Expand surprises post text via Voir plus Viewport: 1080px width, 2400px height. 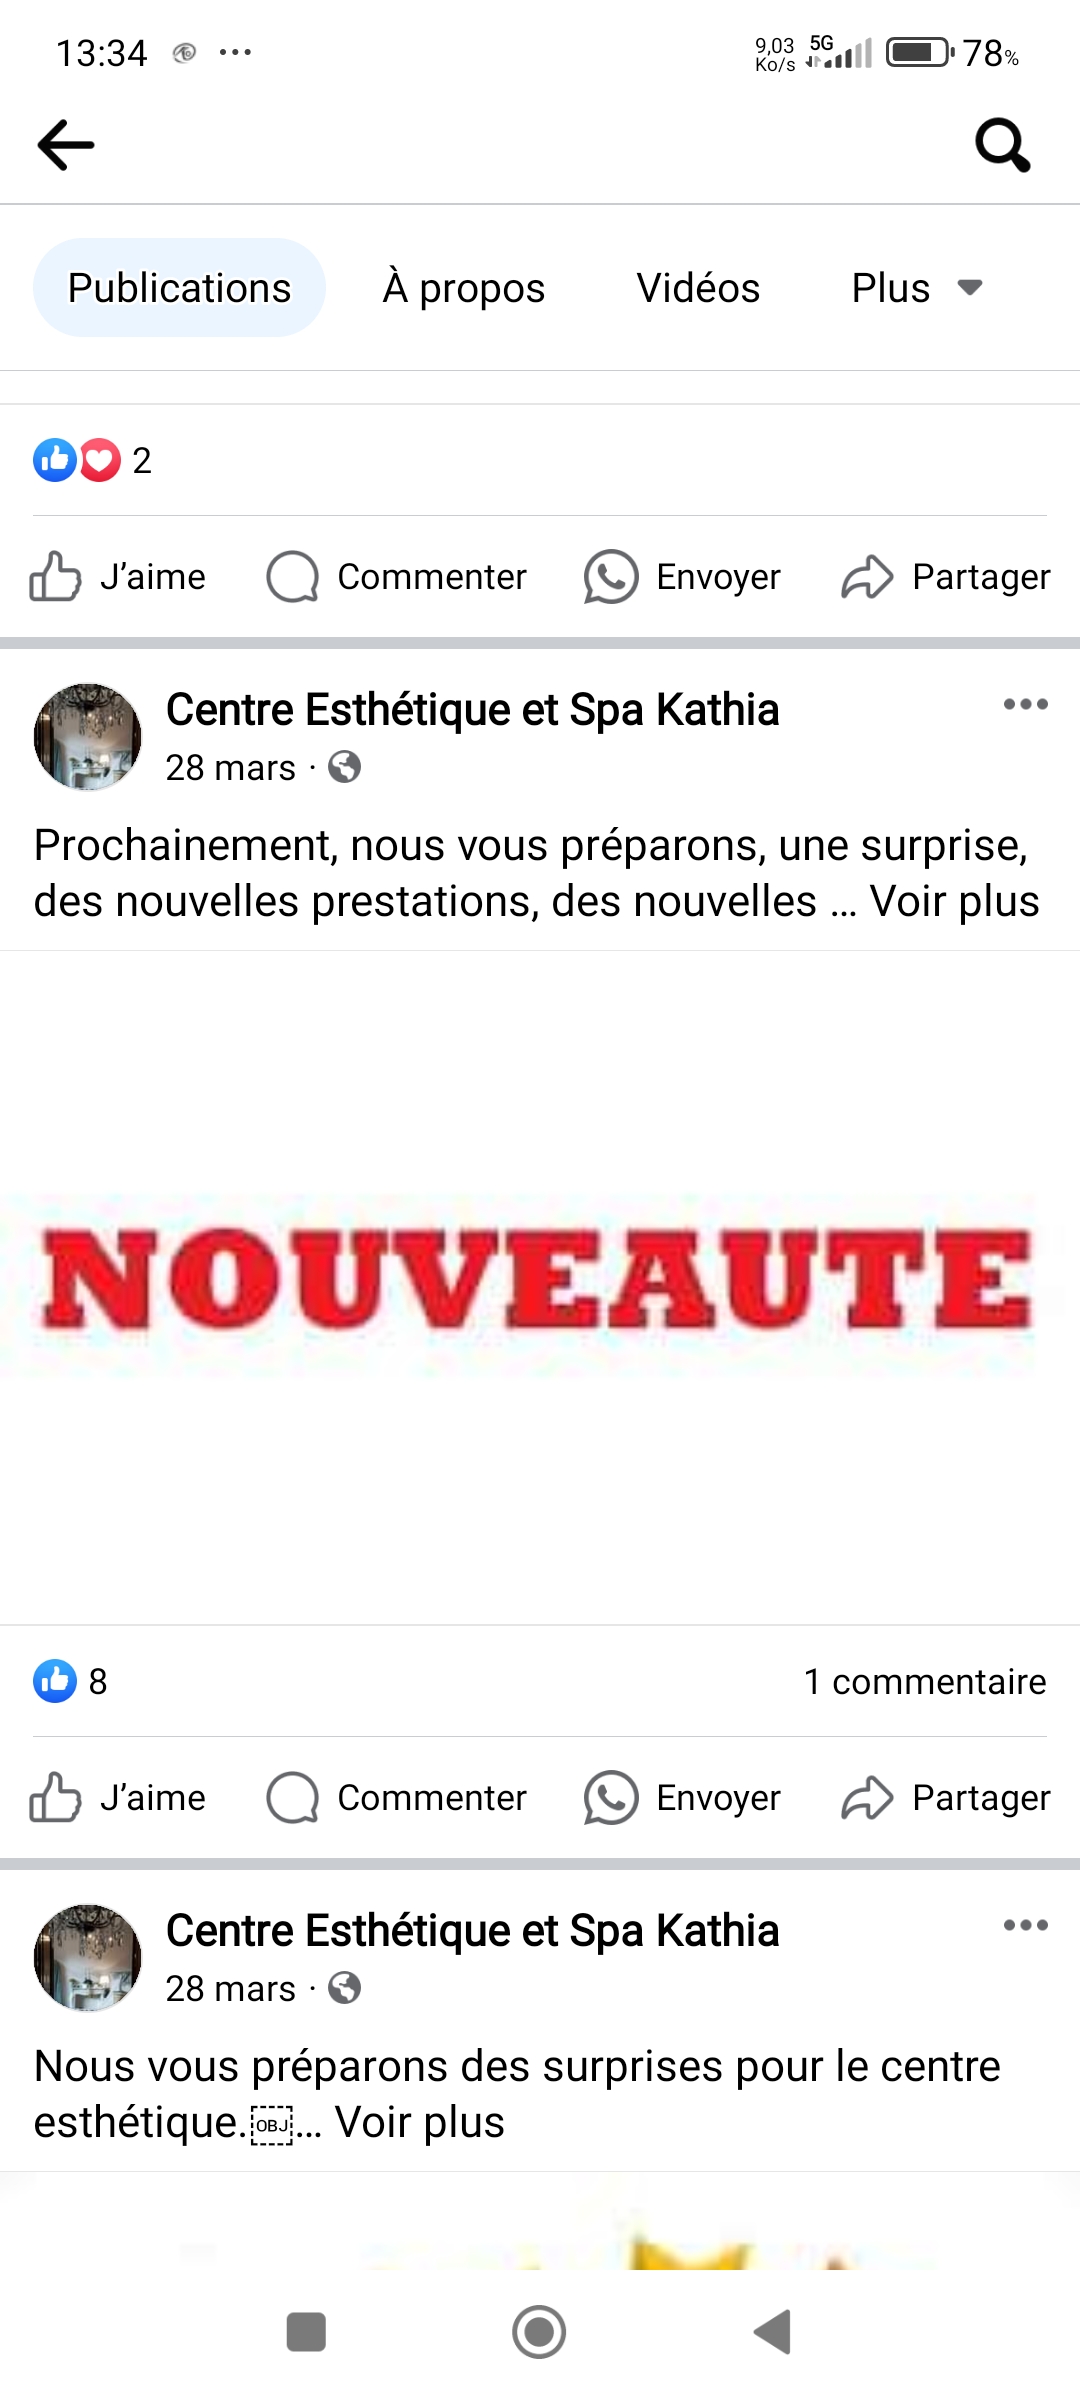pyautogui.click(x=420, y=2122)
